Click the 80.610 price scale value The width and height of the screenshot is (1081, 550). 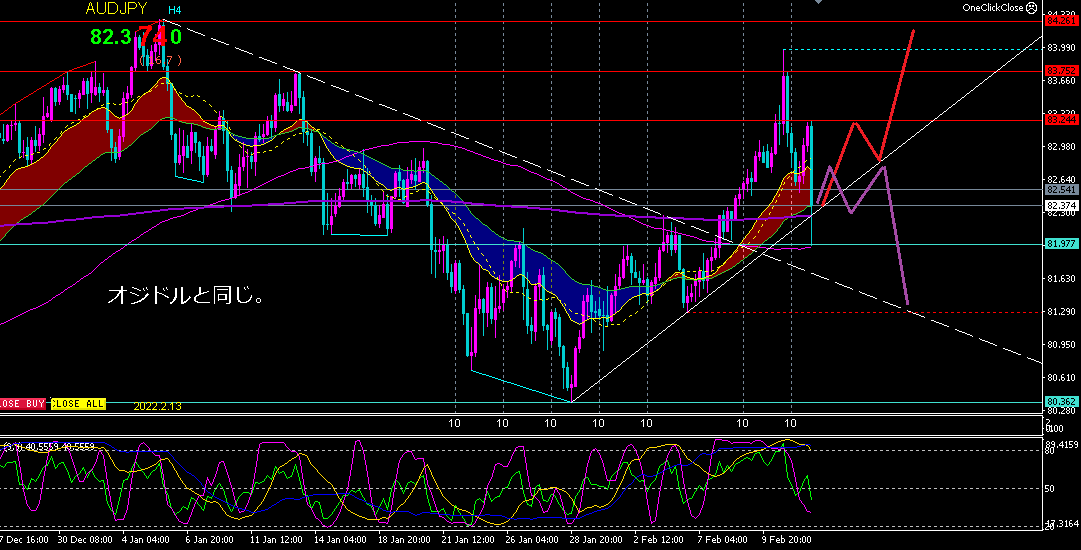pos(1061,378)
